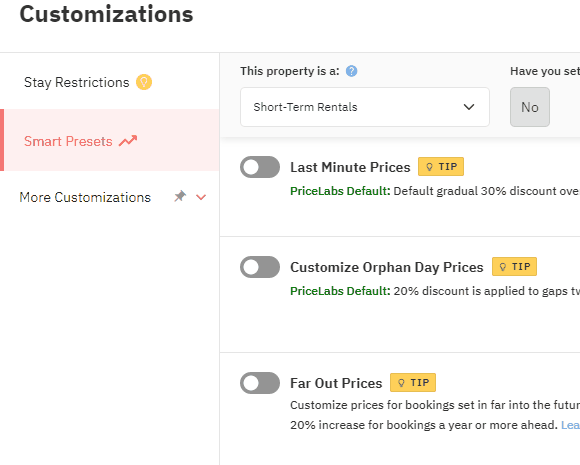Click the blue help question mark icon
This screenshot has width=580, height=465.
(351, 71)
